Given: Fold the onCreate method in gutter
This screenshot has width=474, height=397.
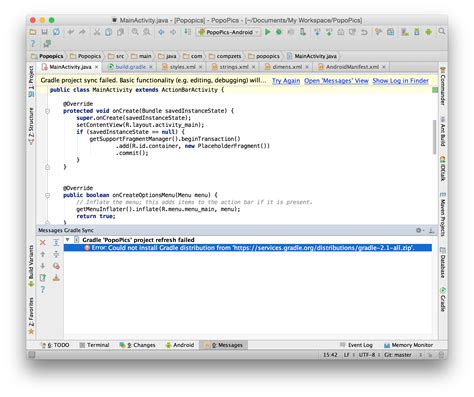Looking at the screenshot, I should tap(47, 111).
